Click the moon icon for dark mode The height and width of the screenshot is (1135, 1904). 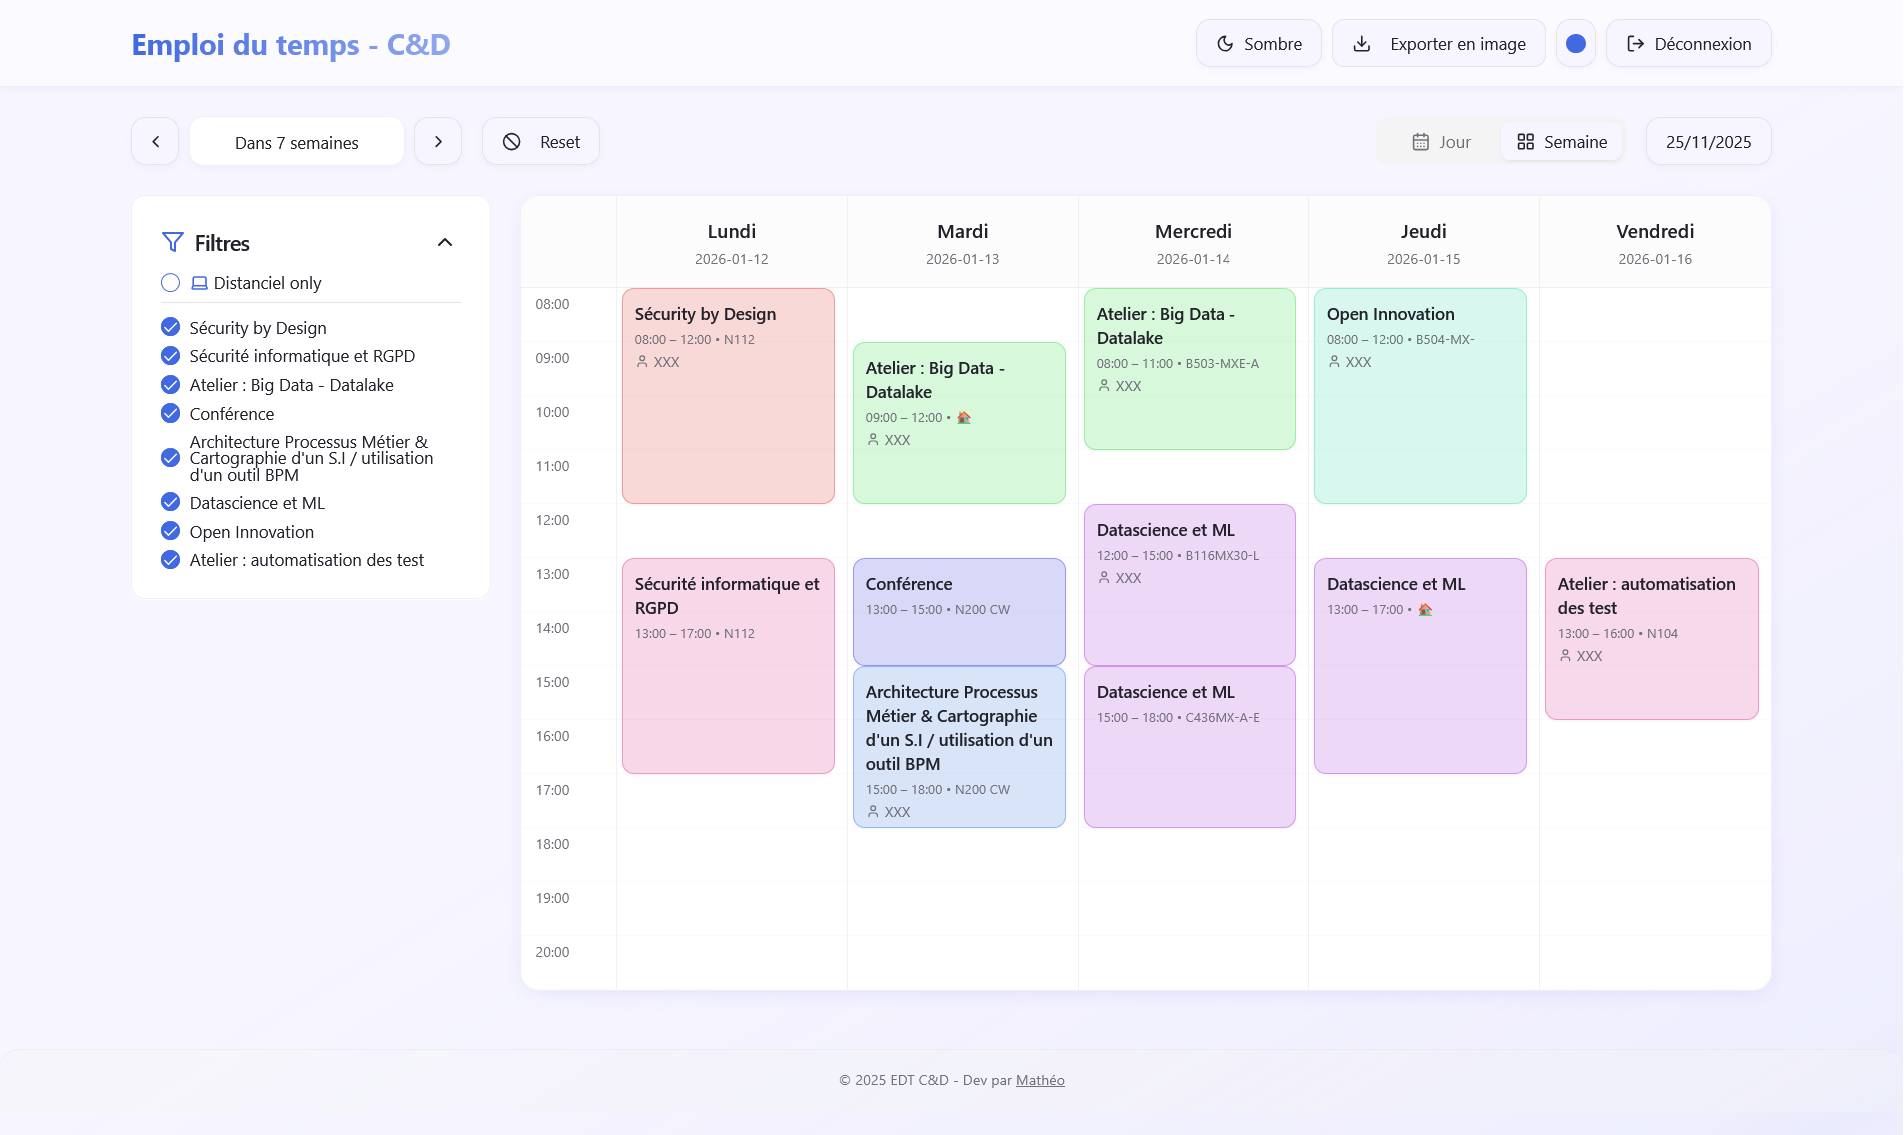click(1225, 44)
